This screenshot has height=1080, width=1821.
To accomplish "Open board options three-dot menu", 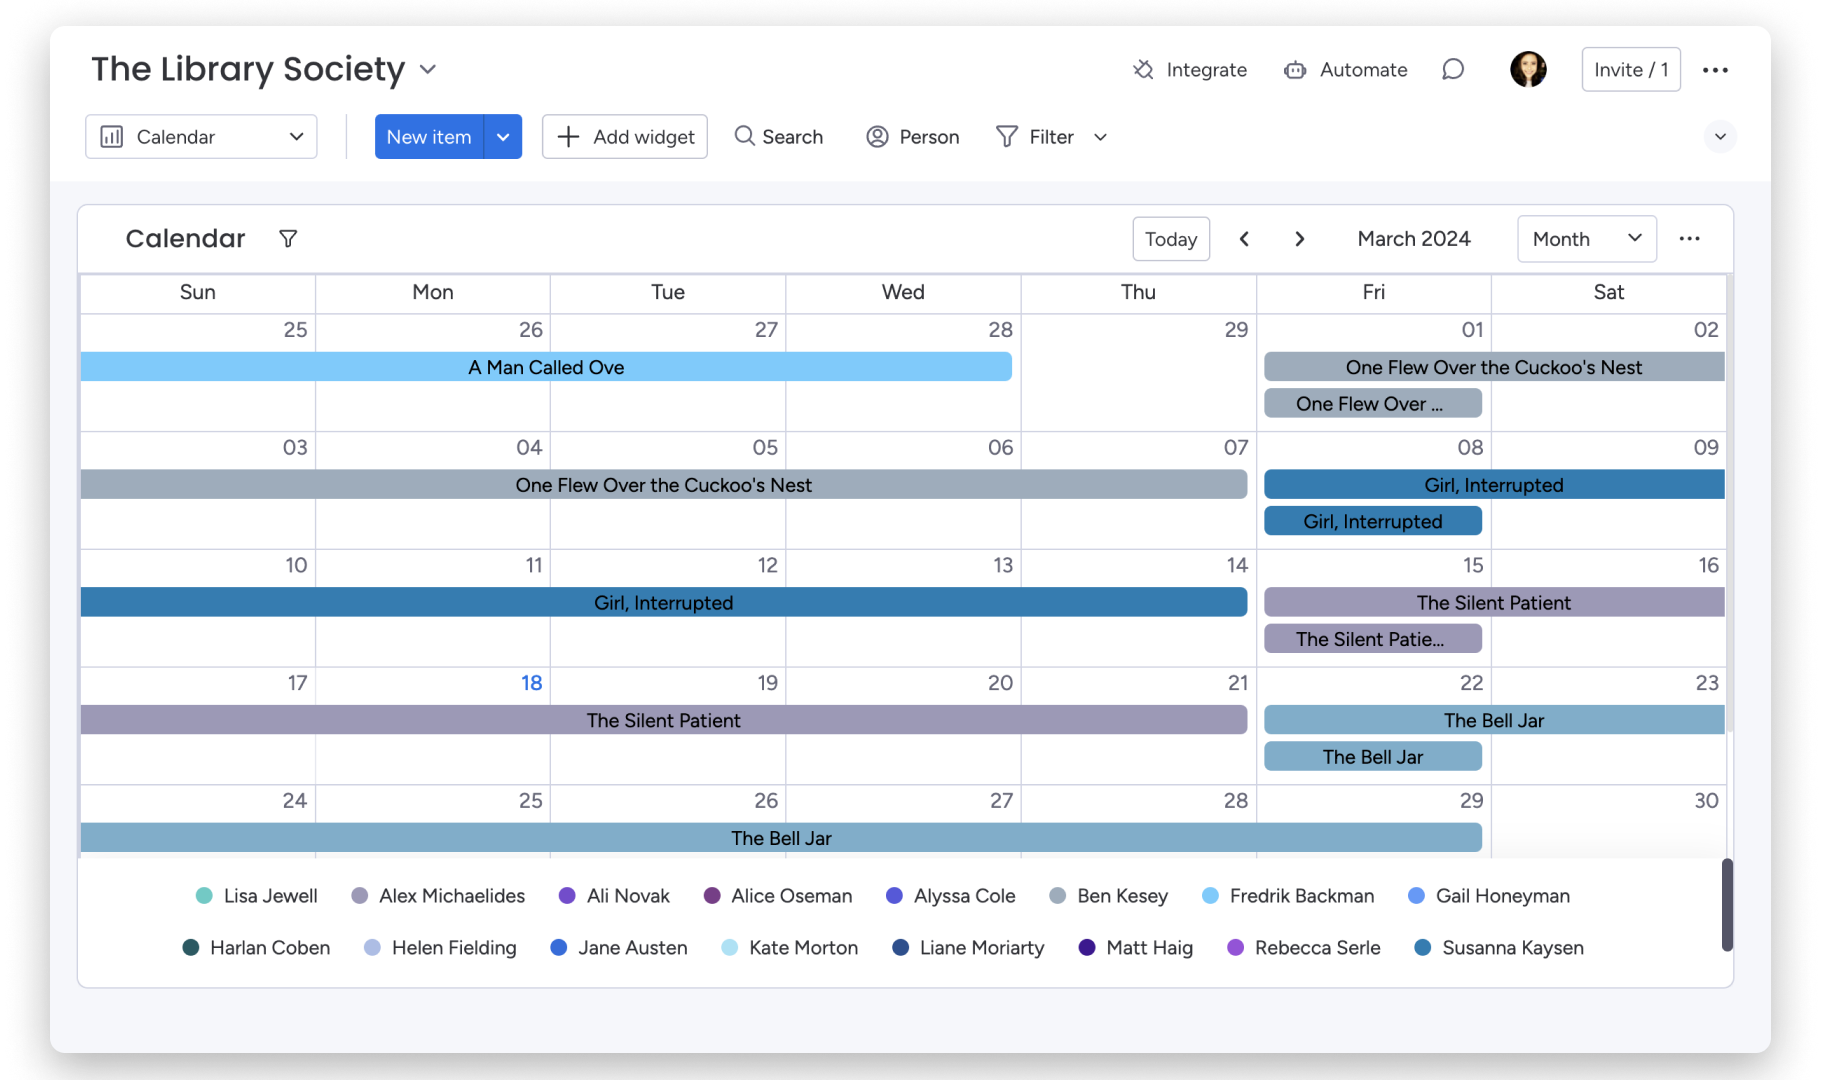I will 1715,70.
